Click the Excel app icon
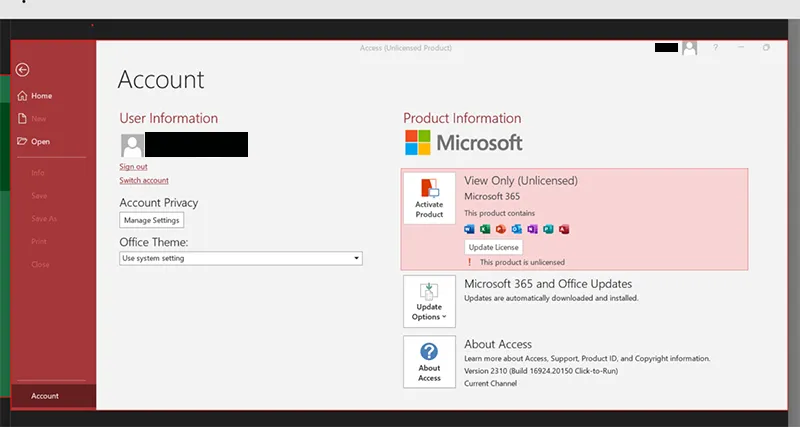 (x=485, y=229)
